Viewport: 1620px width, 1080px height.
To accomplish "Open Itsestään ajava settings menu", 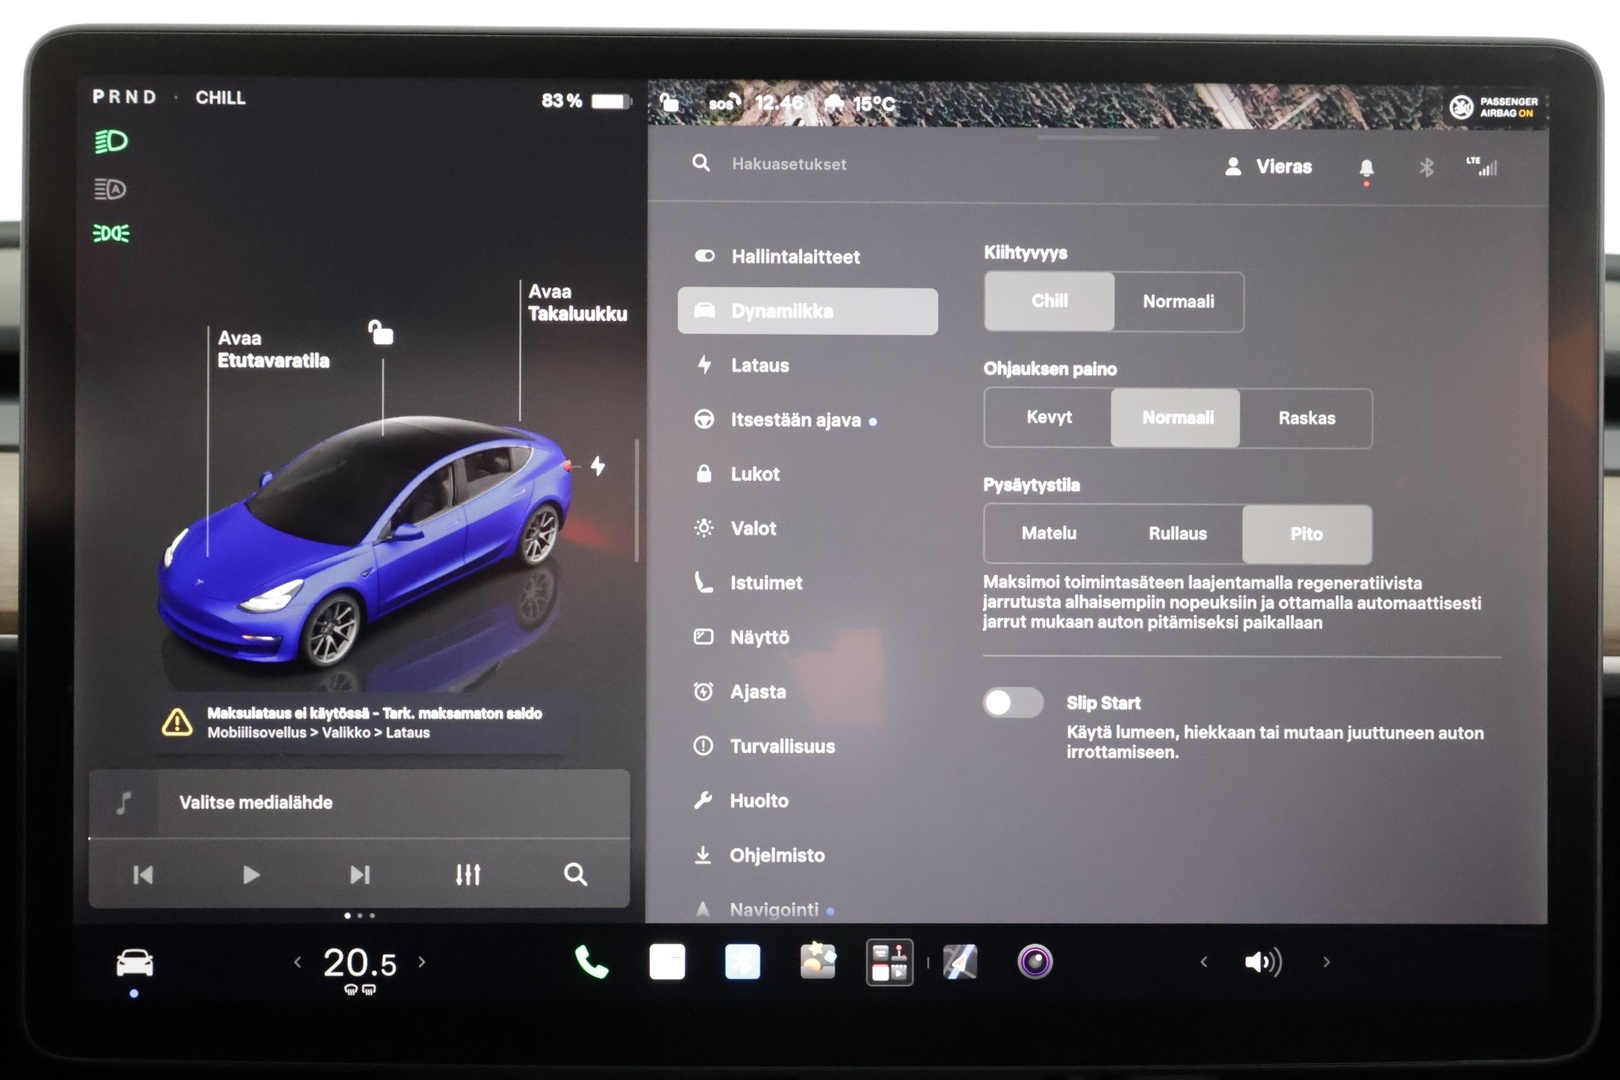I will point(808,420).
